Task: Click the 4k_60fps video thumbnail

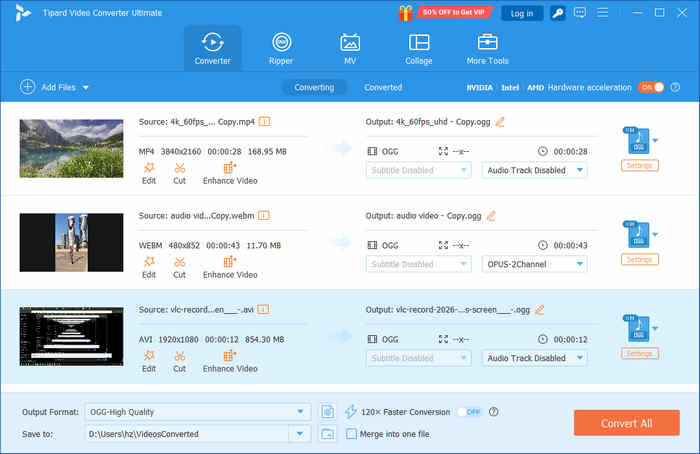Action: coord(71,149)
